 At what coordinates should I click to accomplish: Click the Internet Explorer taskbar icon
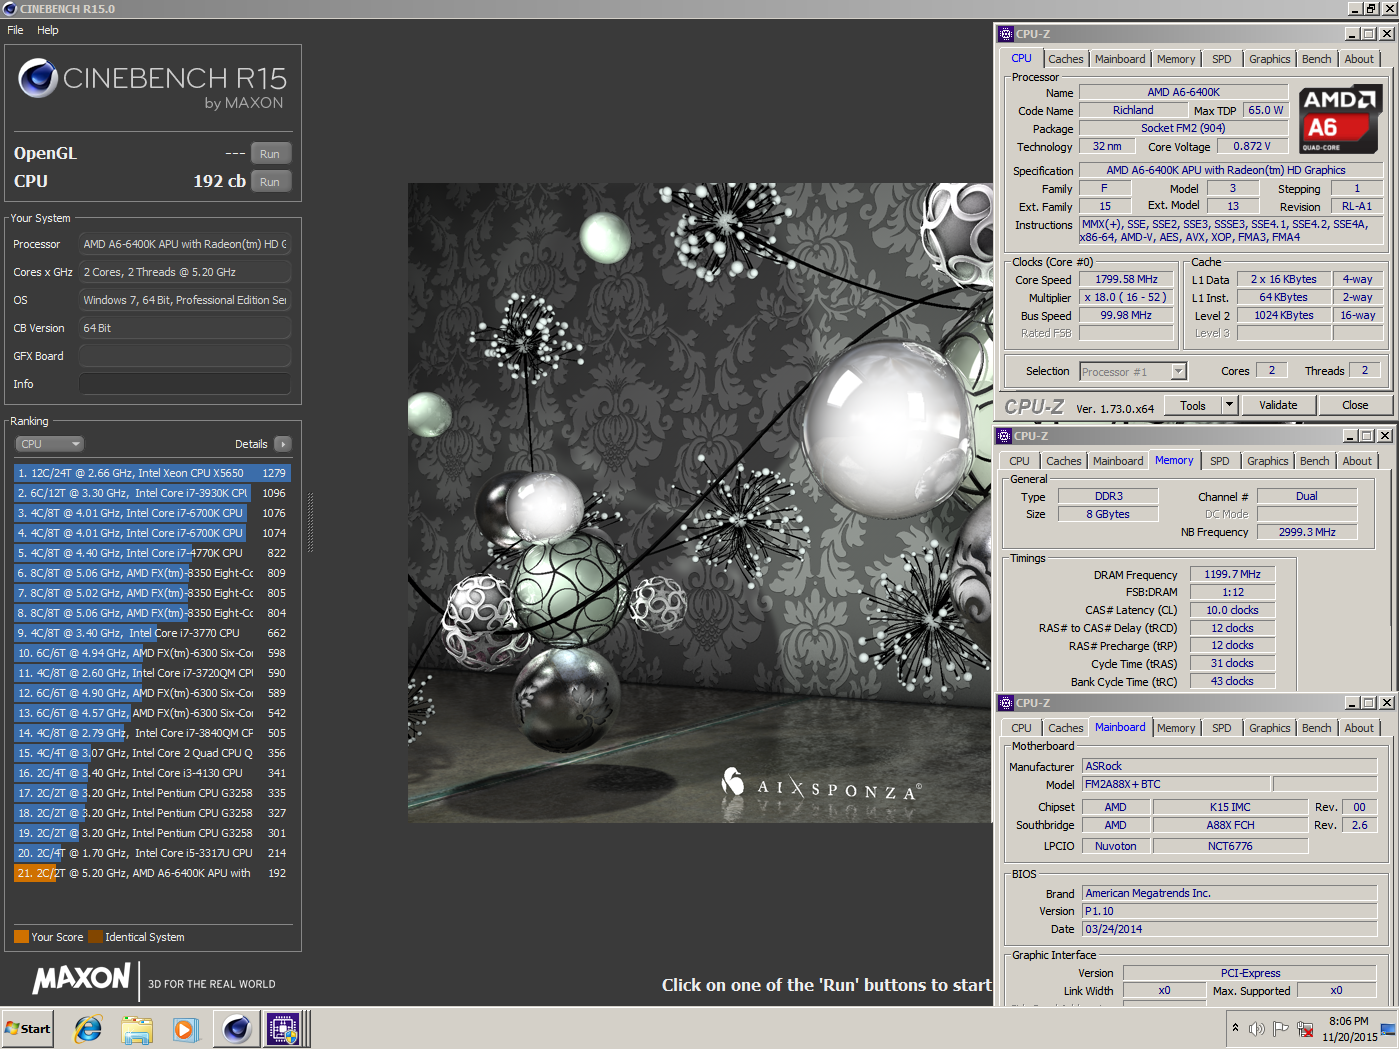(88, 1028)
